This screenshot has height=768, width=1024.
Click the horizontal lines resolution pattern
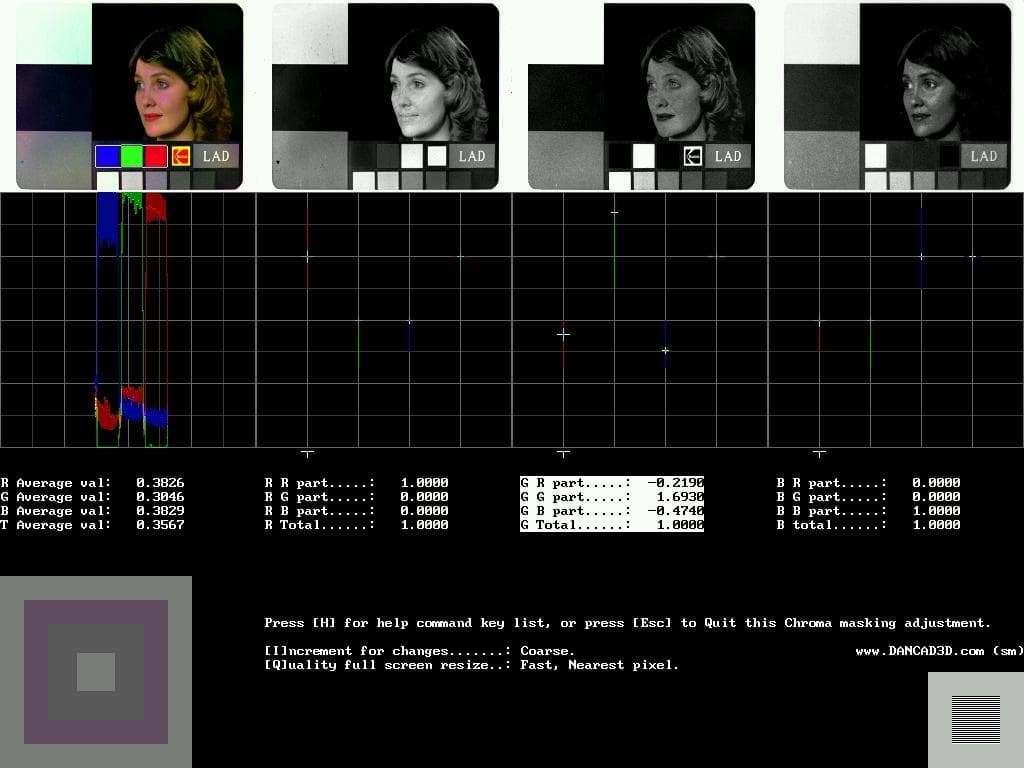point(975,719)
